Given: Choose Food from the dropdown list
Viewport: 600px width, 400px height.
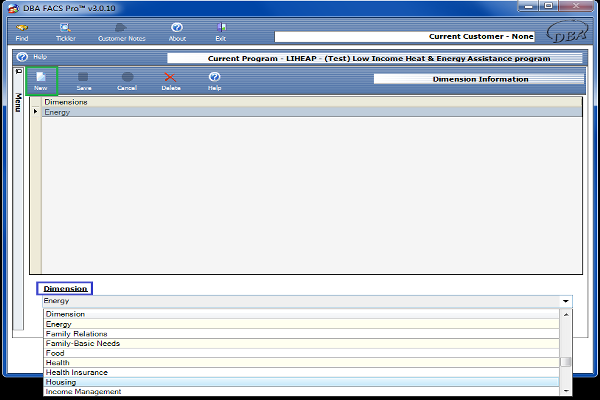Looking at the screenshot, I should pyautogui.click(x=302, y=353).
